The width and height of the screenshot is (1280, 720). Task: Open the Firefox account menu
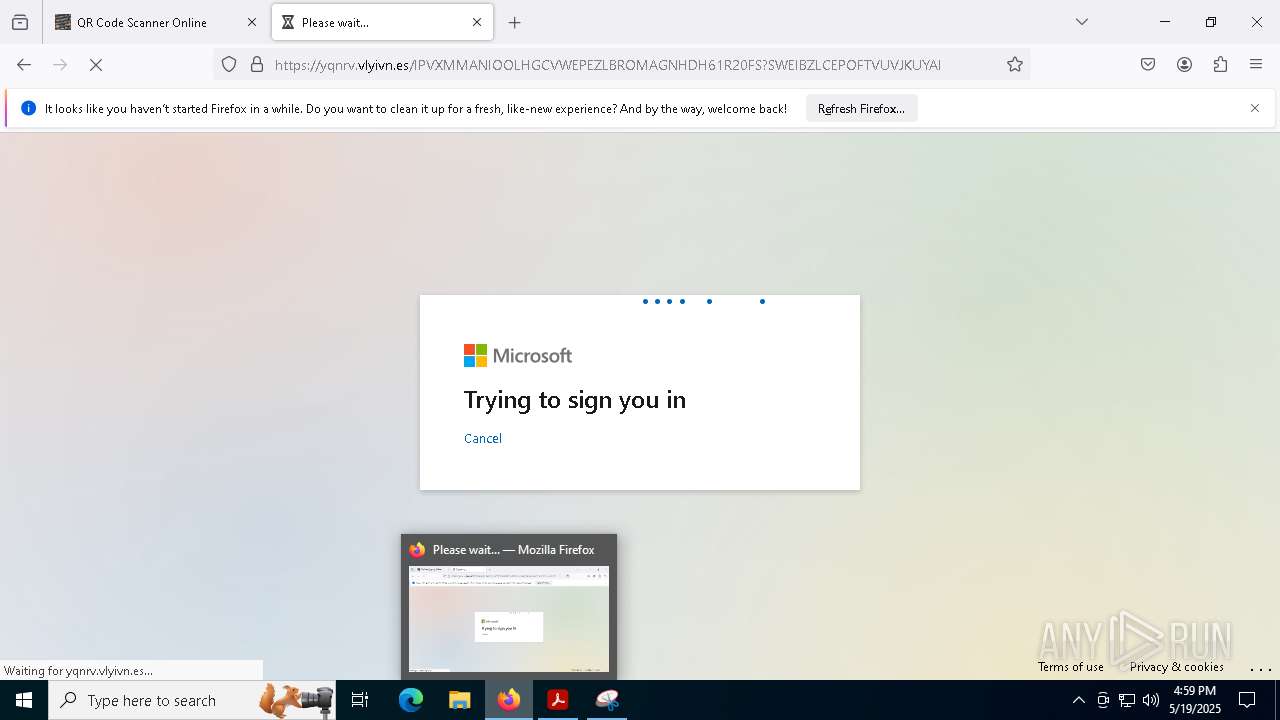point(1184,64)
